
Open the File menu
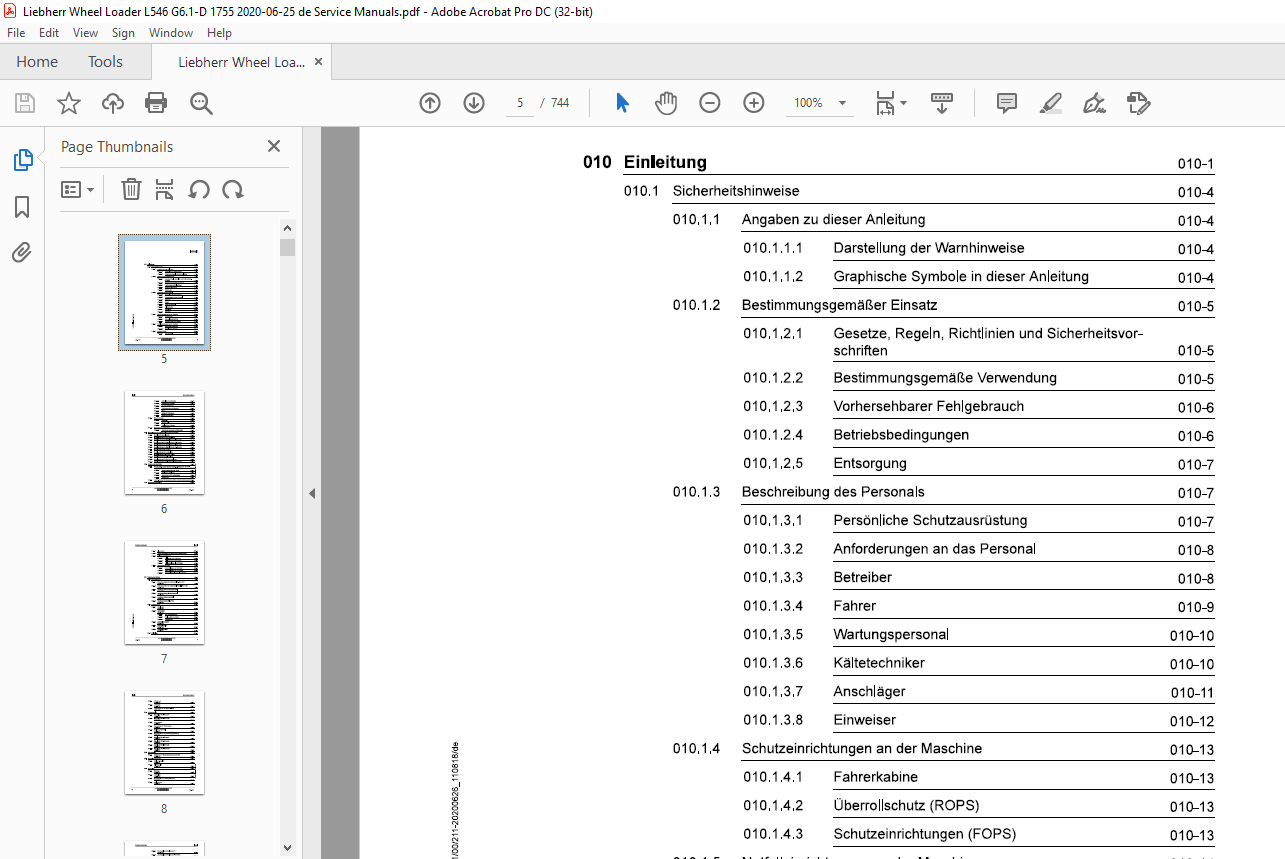[x=16, y=33]
